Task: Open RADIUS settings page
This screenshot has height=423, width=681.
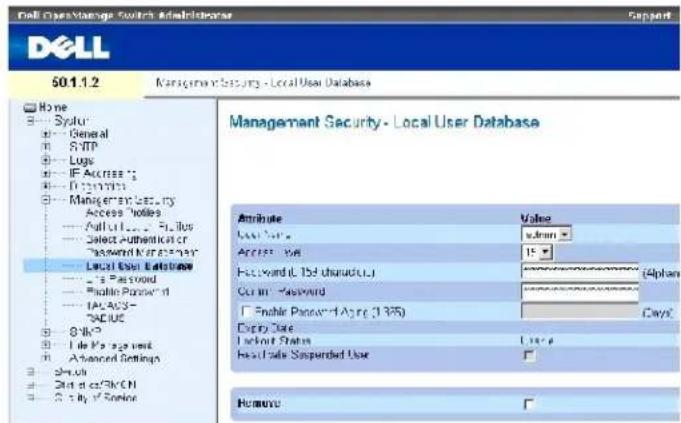Action: pyautogui.click(x=106, y=318)
